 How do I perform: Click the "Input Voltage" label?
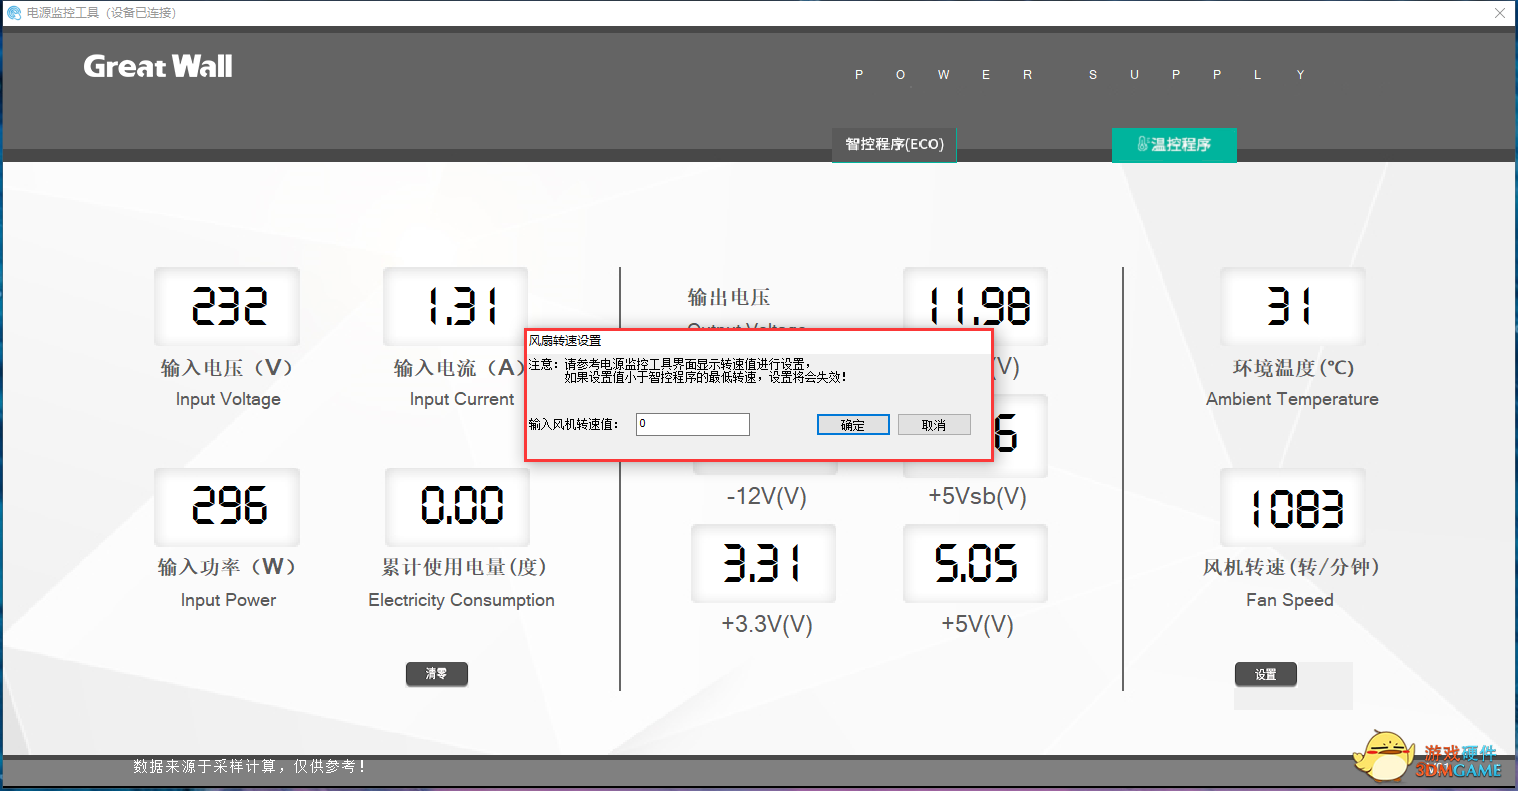click(228, 399)
